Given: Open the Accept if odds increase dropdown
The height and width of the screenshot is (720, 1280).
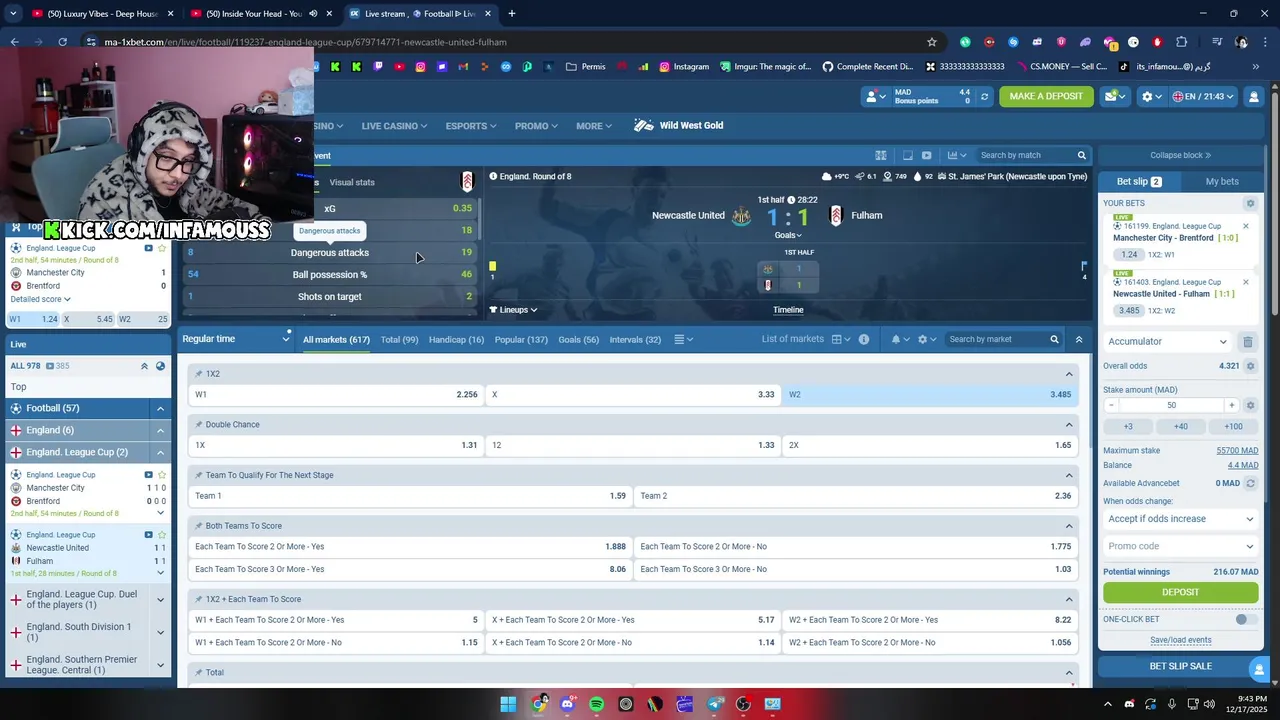Looking at the screenshot, I should 1180,519.
